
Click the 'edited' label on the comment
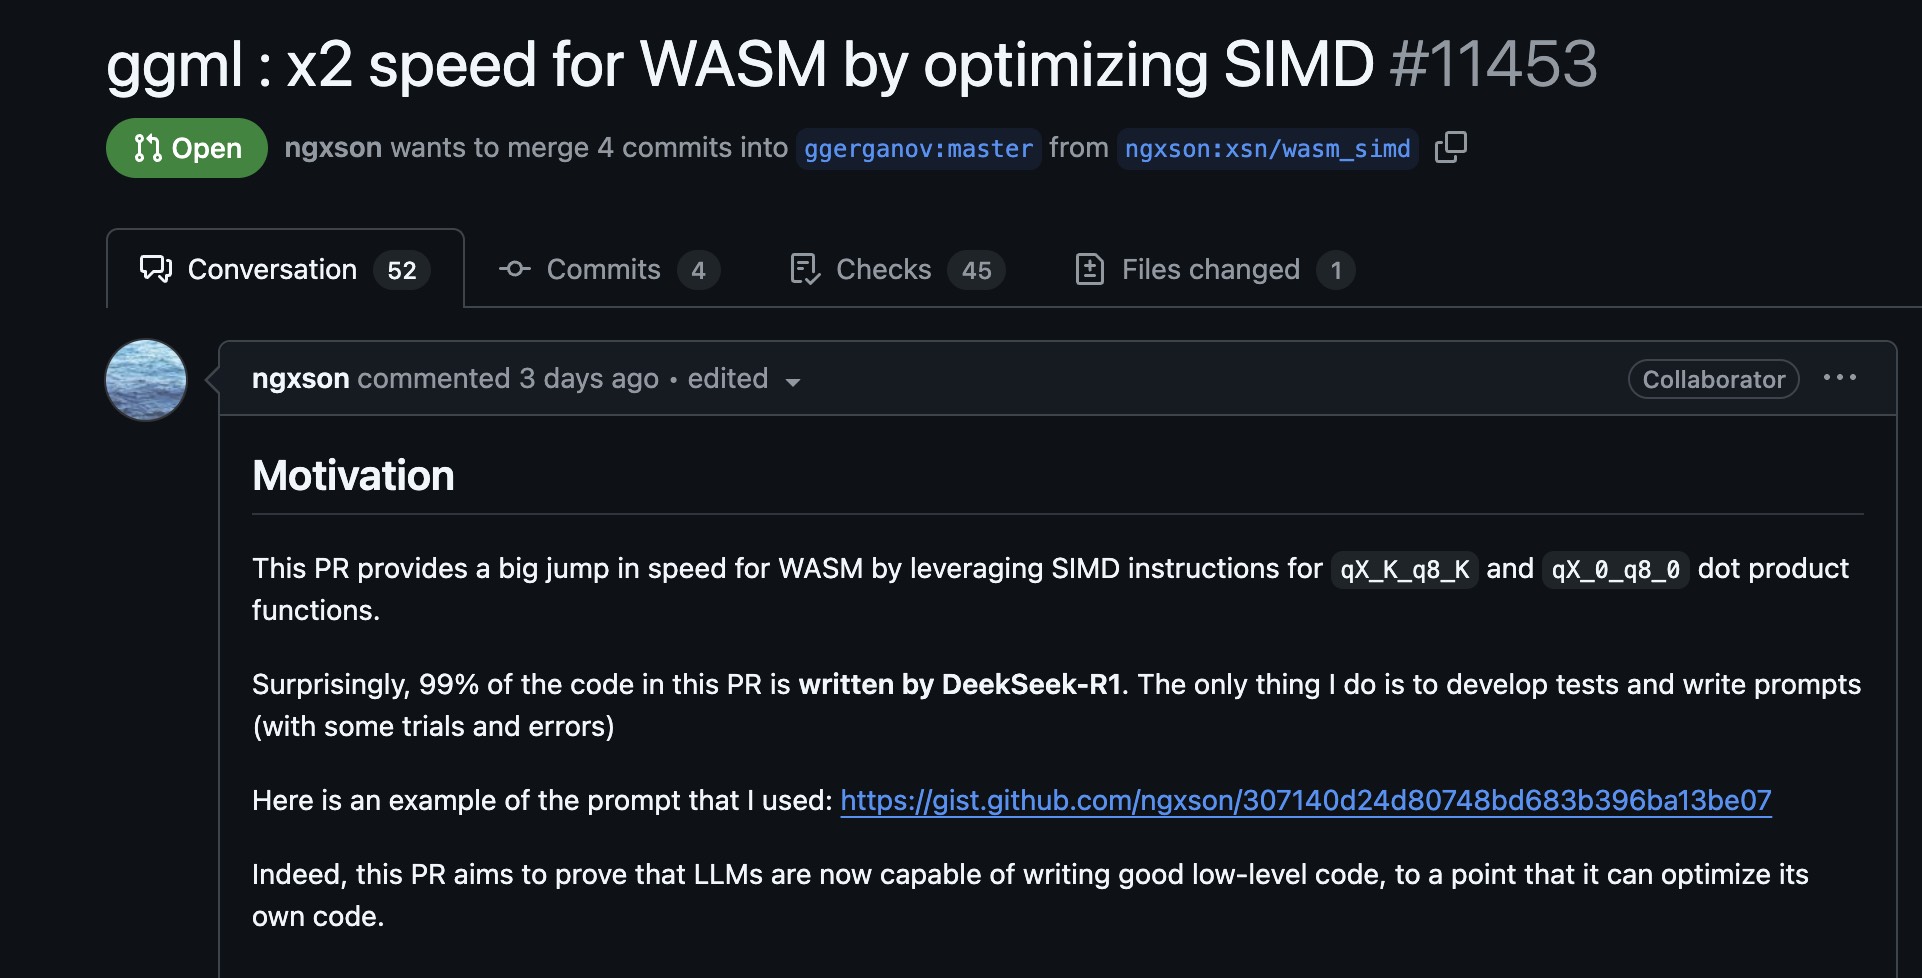[728, 378]
